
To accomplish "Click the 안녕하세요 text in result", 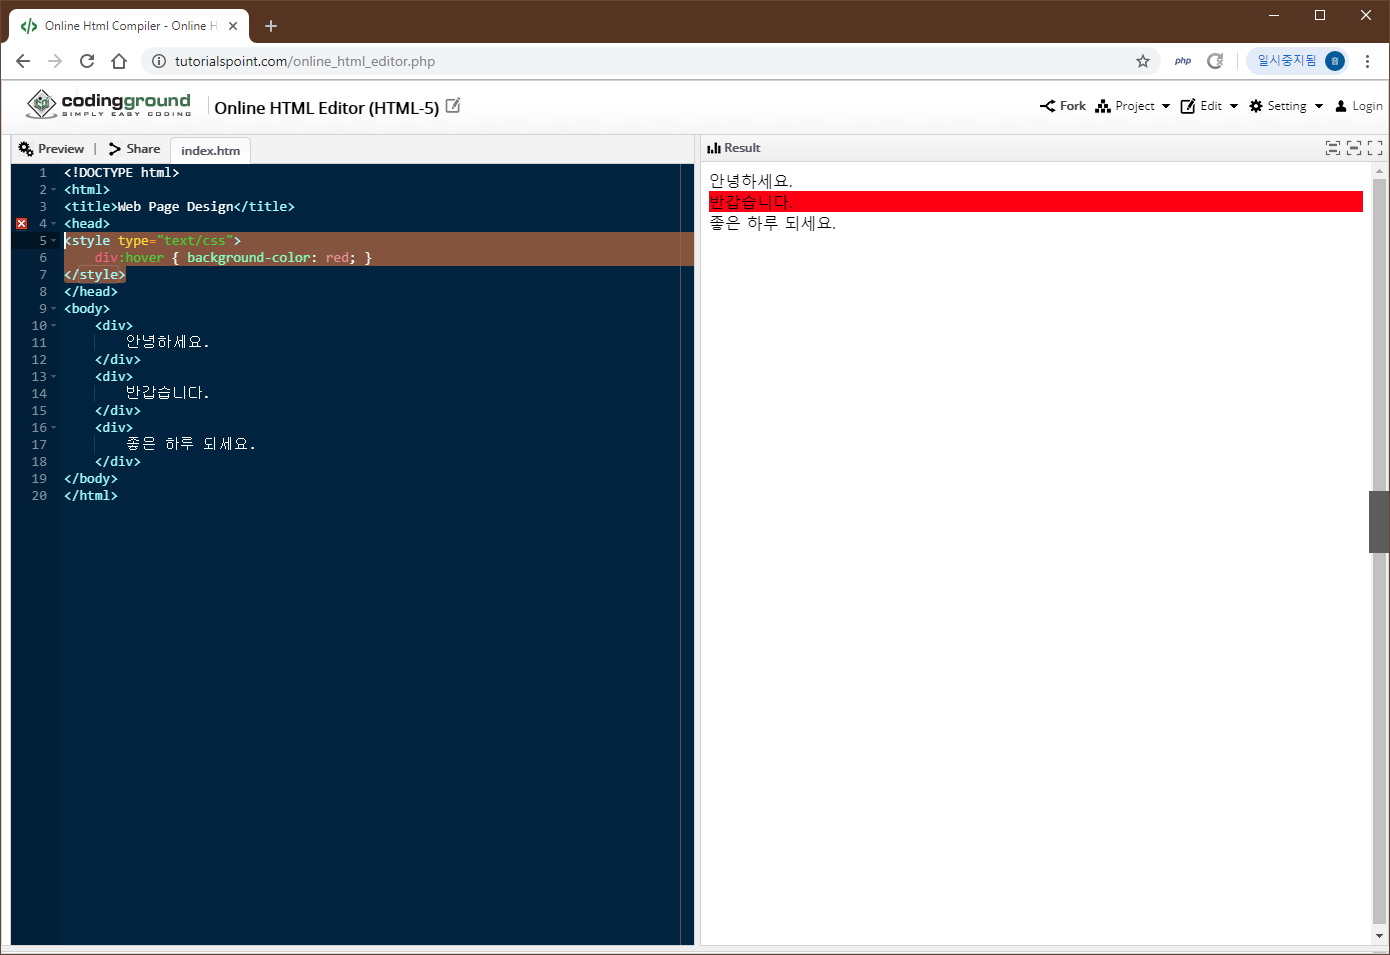I will [x=751, y=181].
